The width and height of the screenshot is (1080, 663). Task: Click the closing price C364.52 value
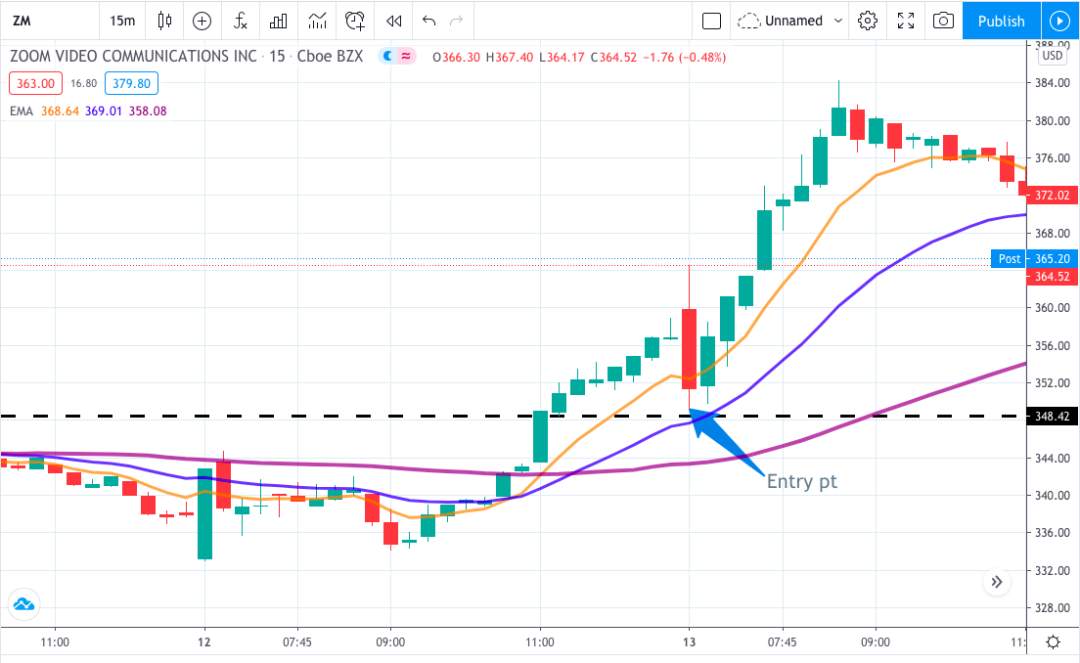tap(614, 57)
